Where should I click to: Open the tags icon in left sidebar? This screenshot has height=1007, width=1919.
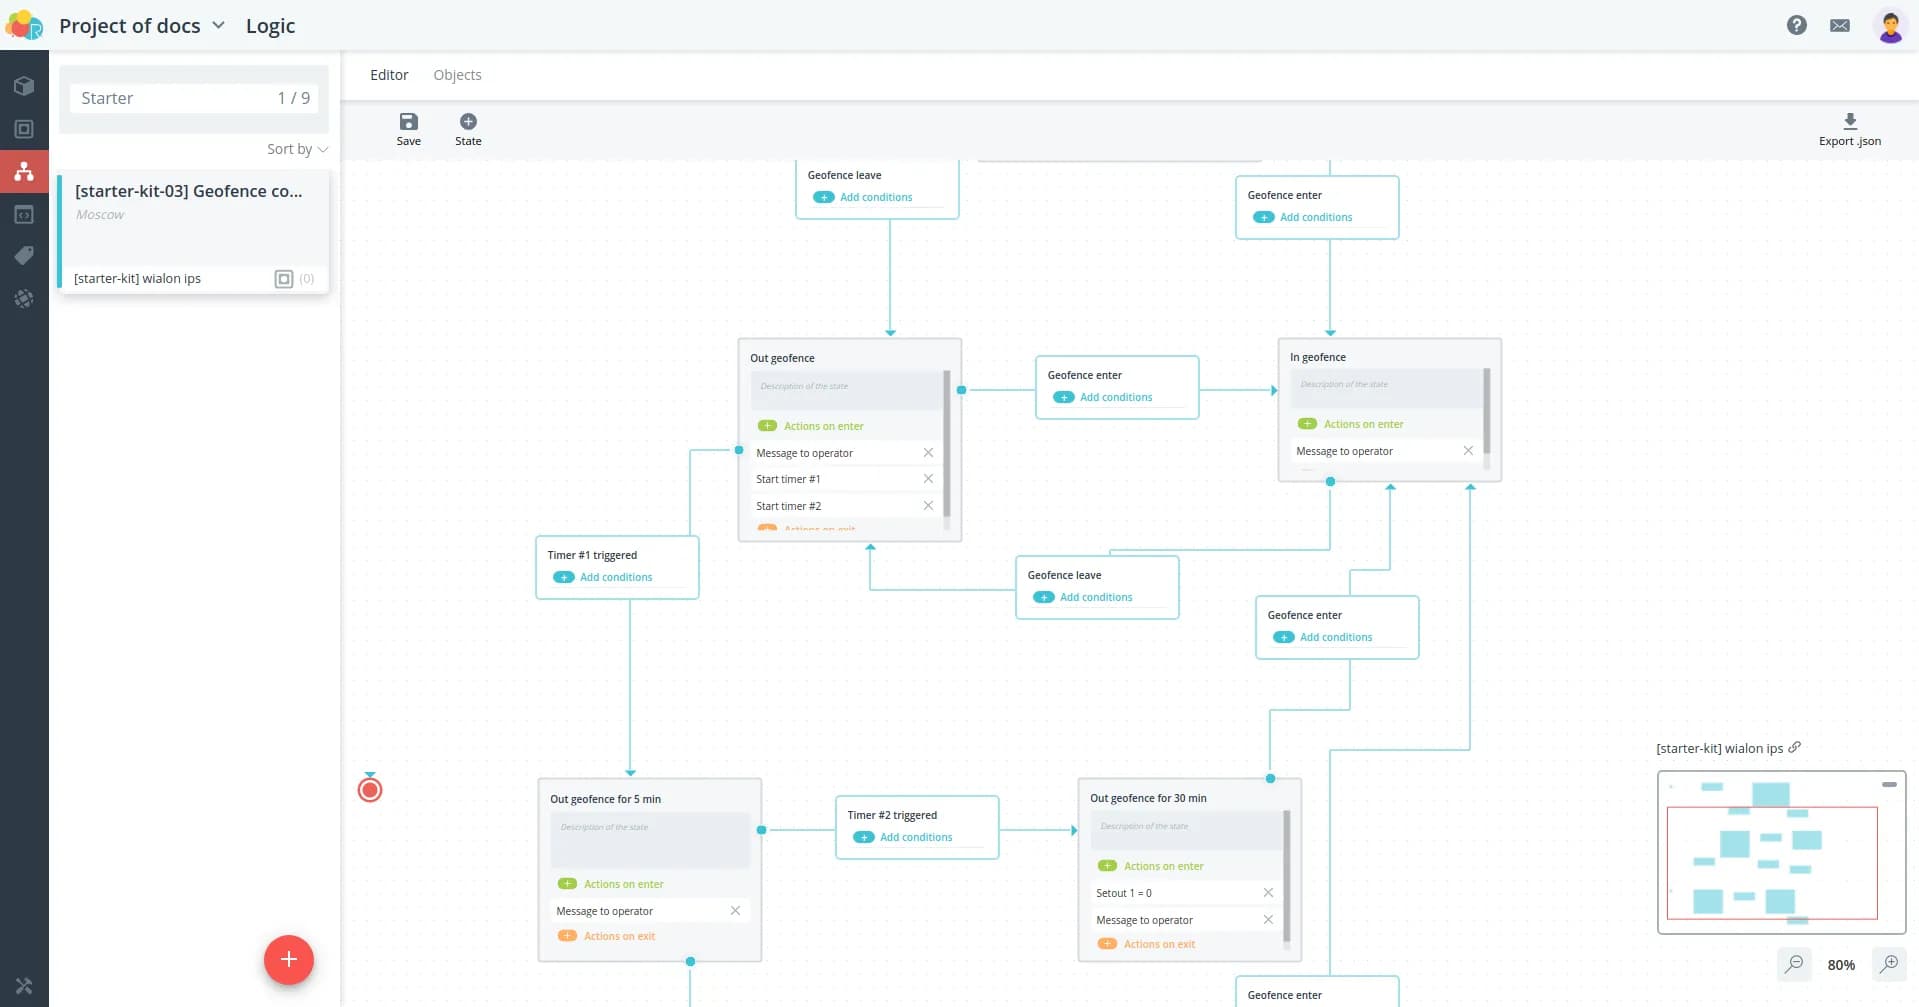point(24,256)
